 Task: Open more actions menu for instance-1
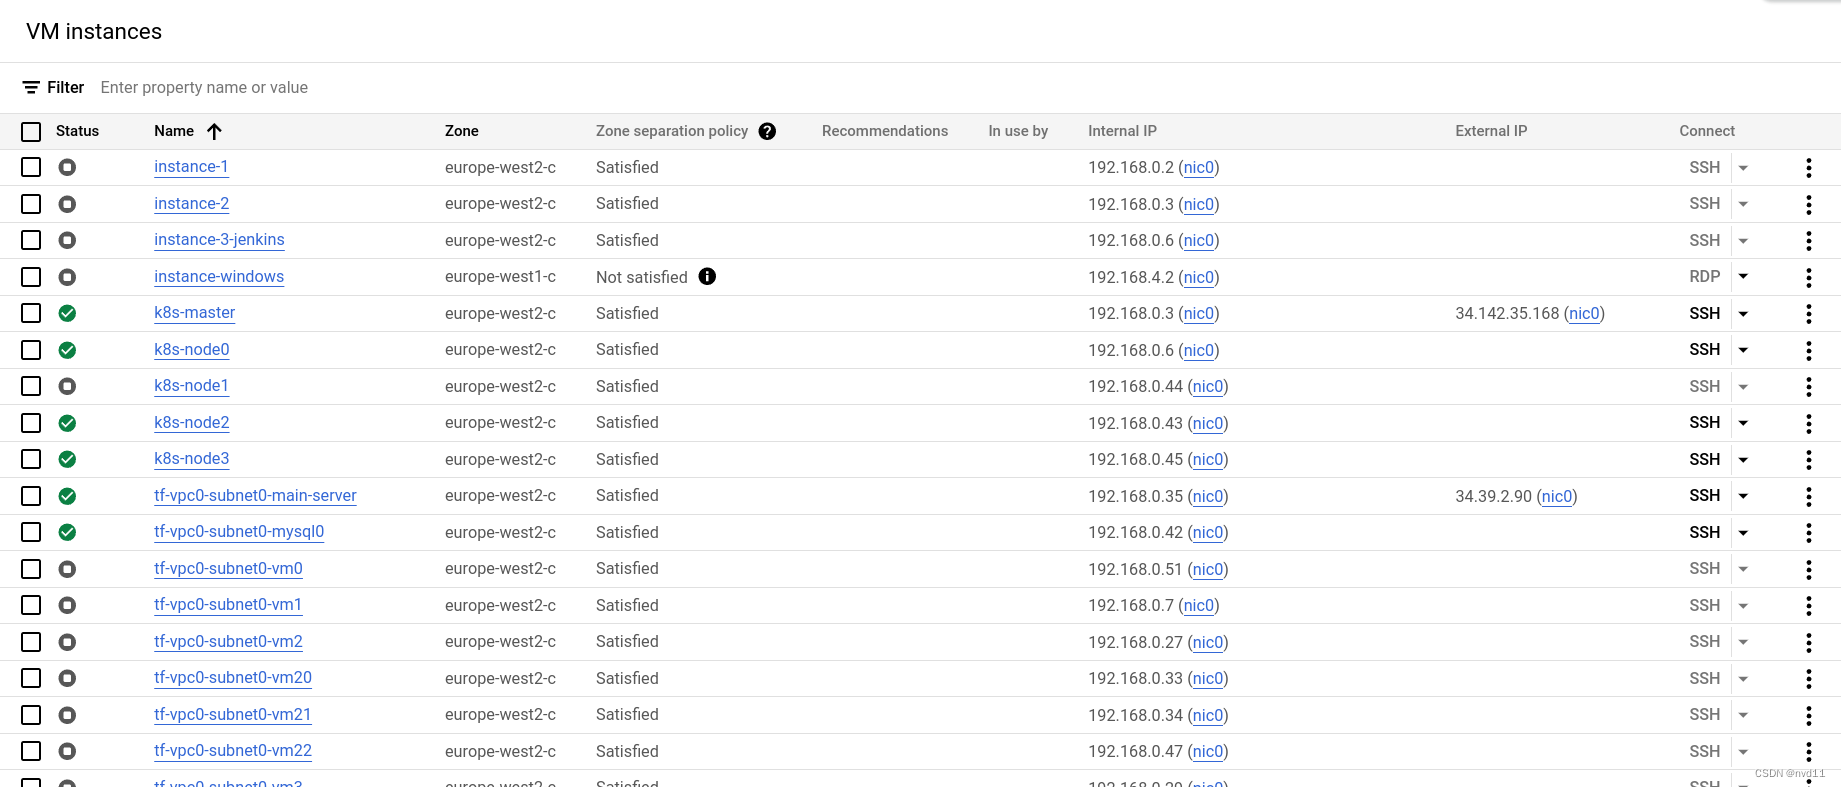pos(1808,168)
